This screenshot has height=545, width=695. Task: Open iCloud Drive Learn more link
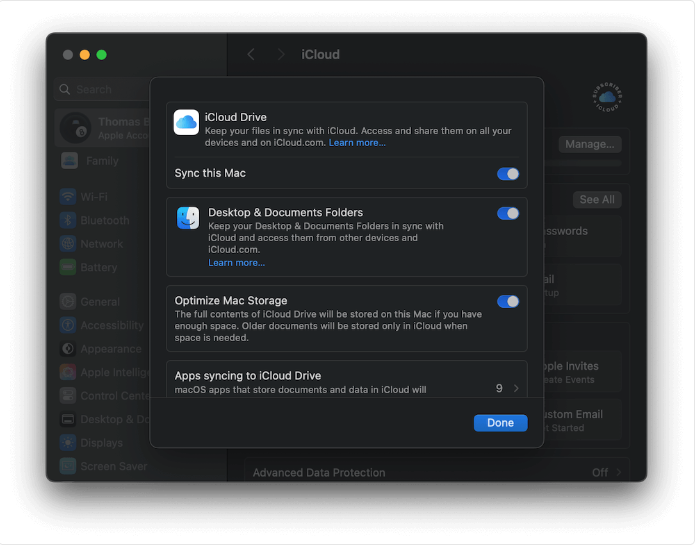pos(357,143)
